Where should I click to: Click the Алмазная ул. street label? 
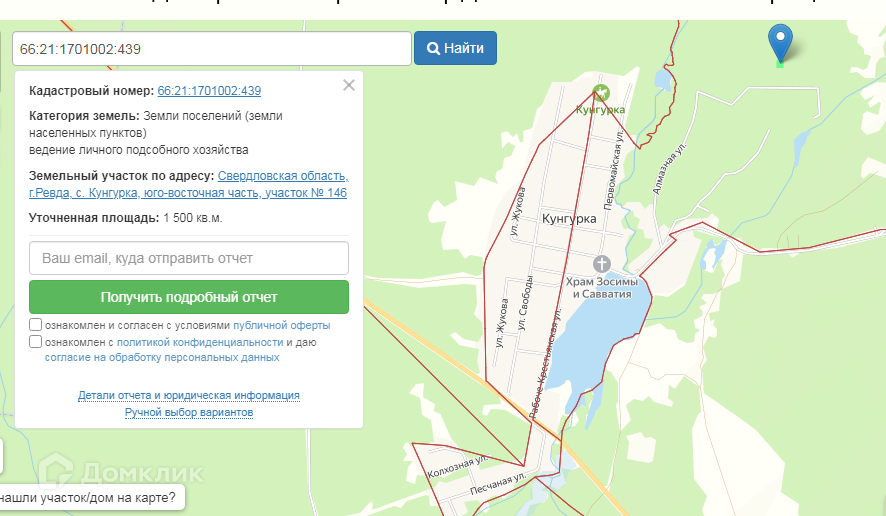click(x=670, y=168)
